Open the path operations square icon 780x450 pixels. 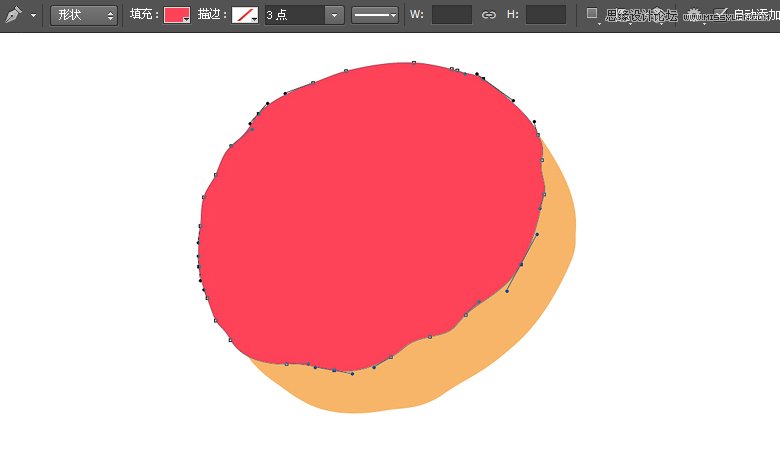[x=592, y=14]
